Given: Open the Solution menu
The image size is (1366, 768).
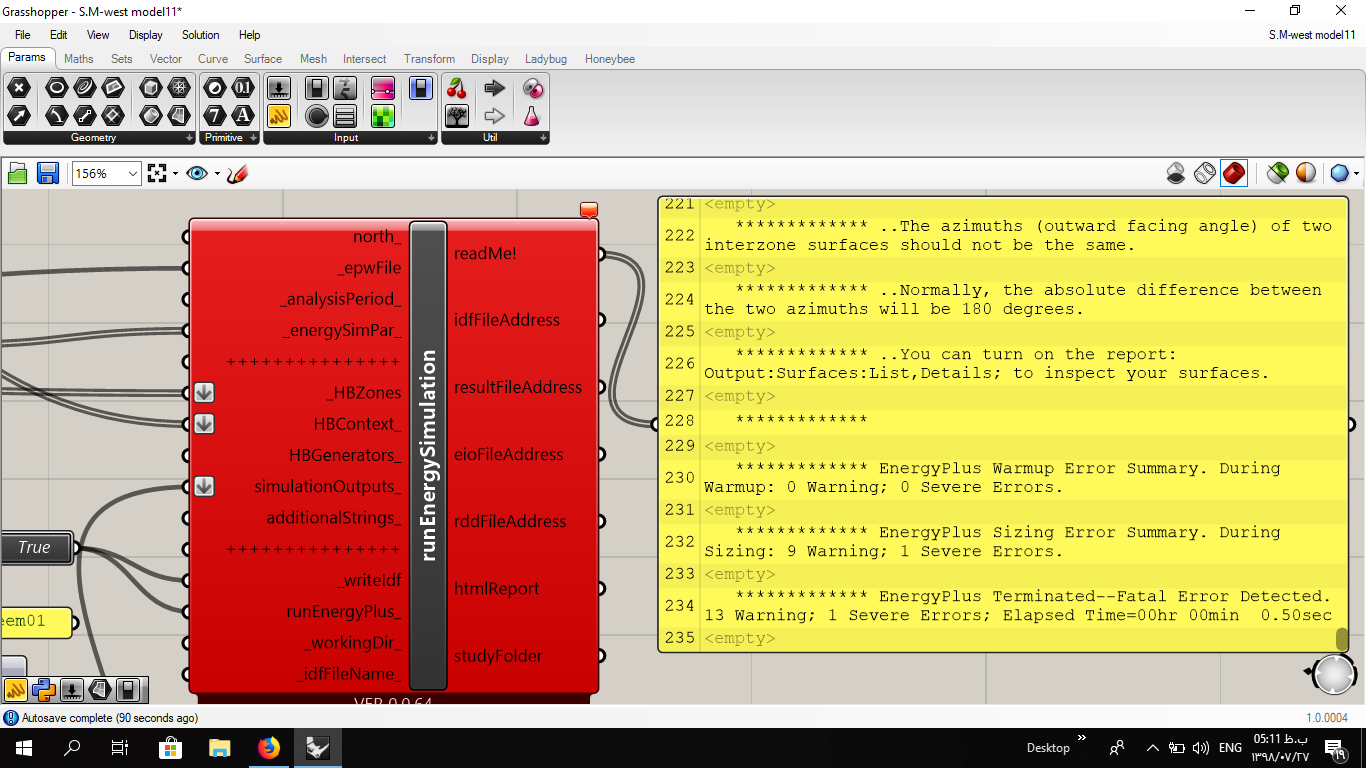Looking at the screenshot, I should tap(201, 35).
